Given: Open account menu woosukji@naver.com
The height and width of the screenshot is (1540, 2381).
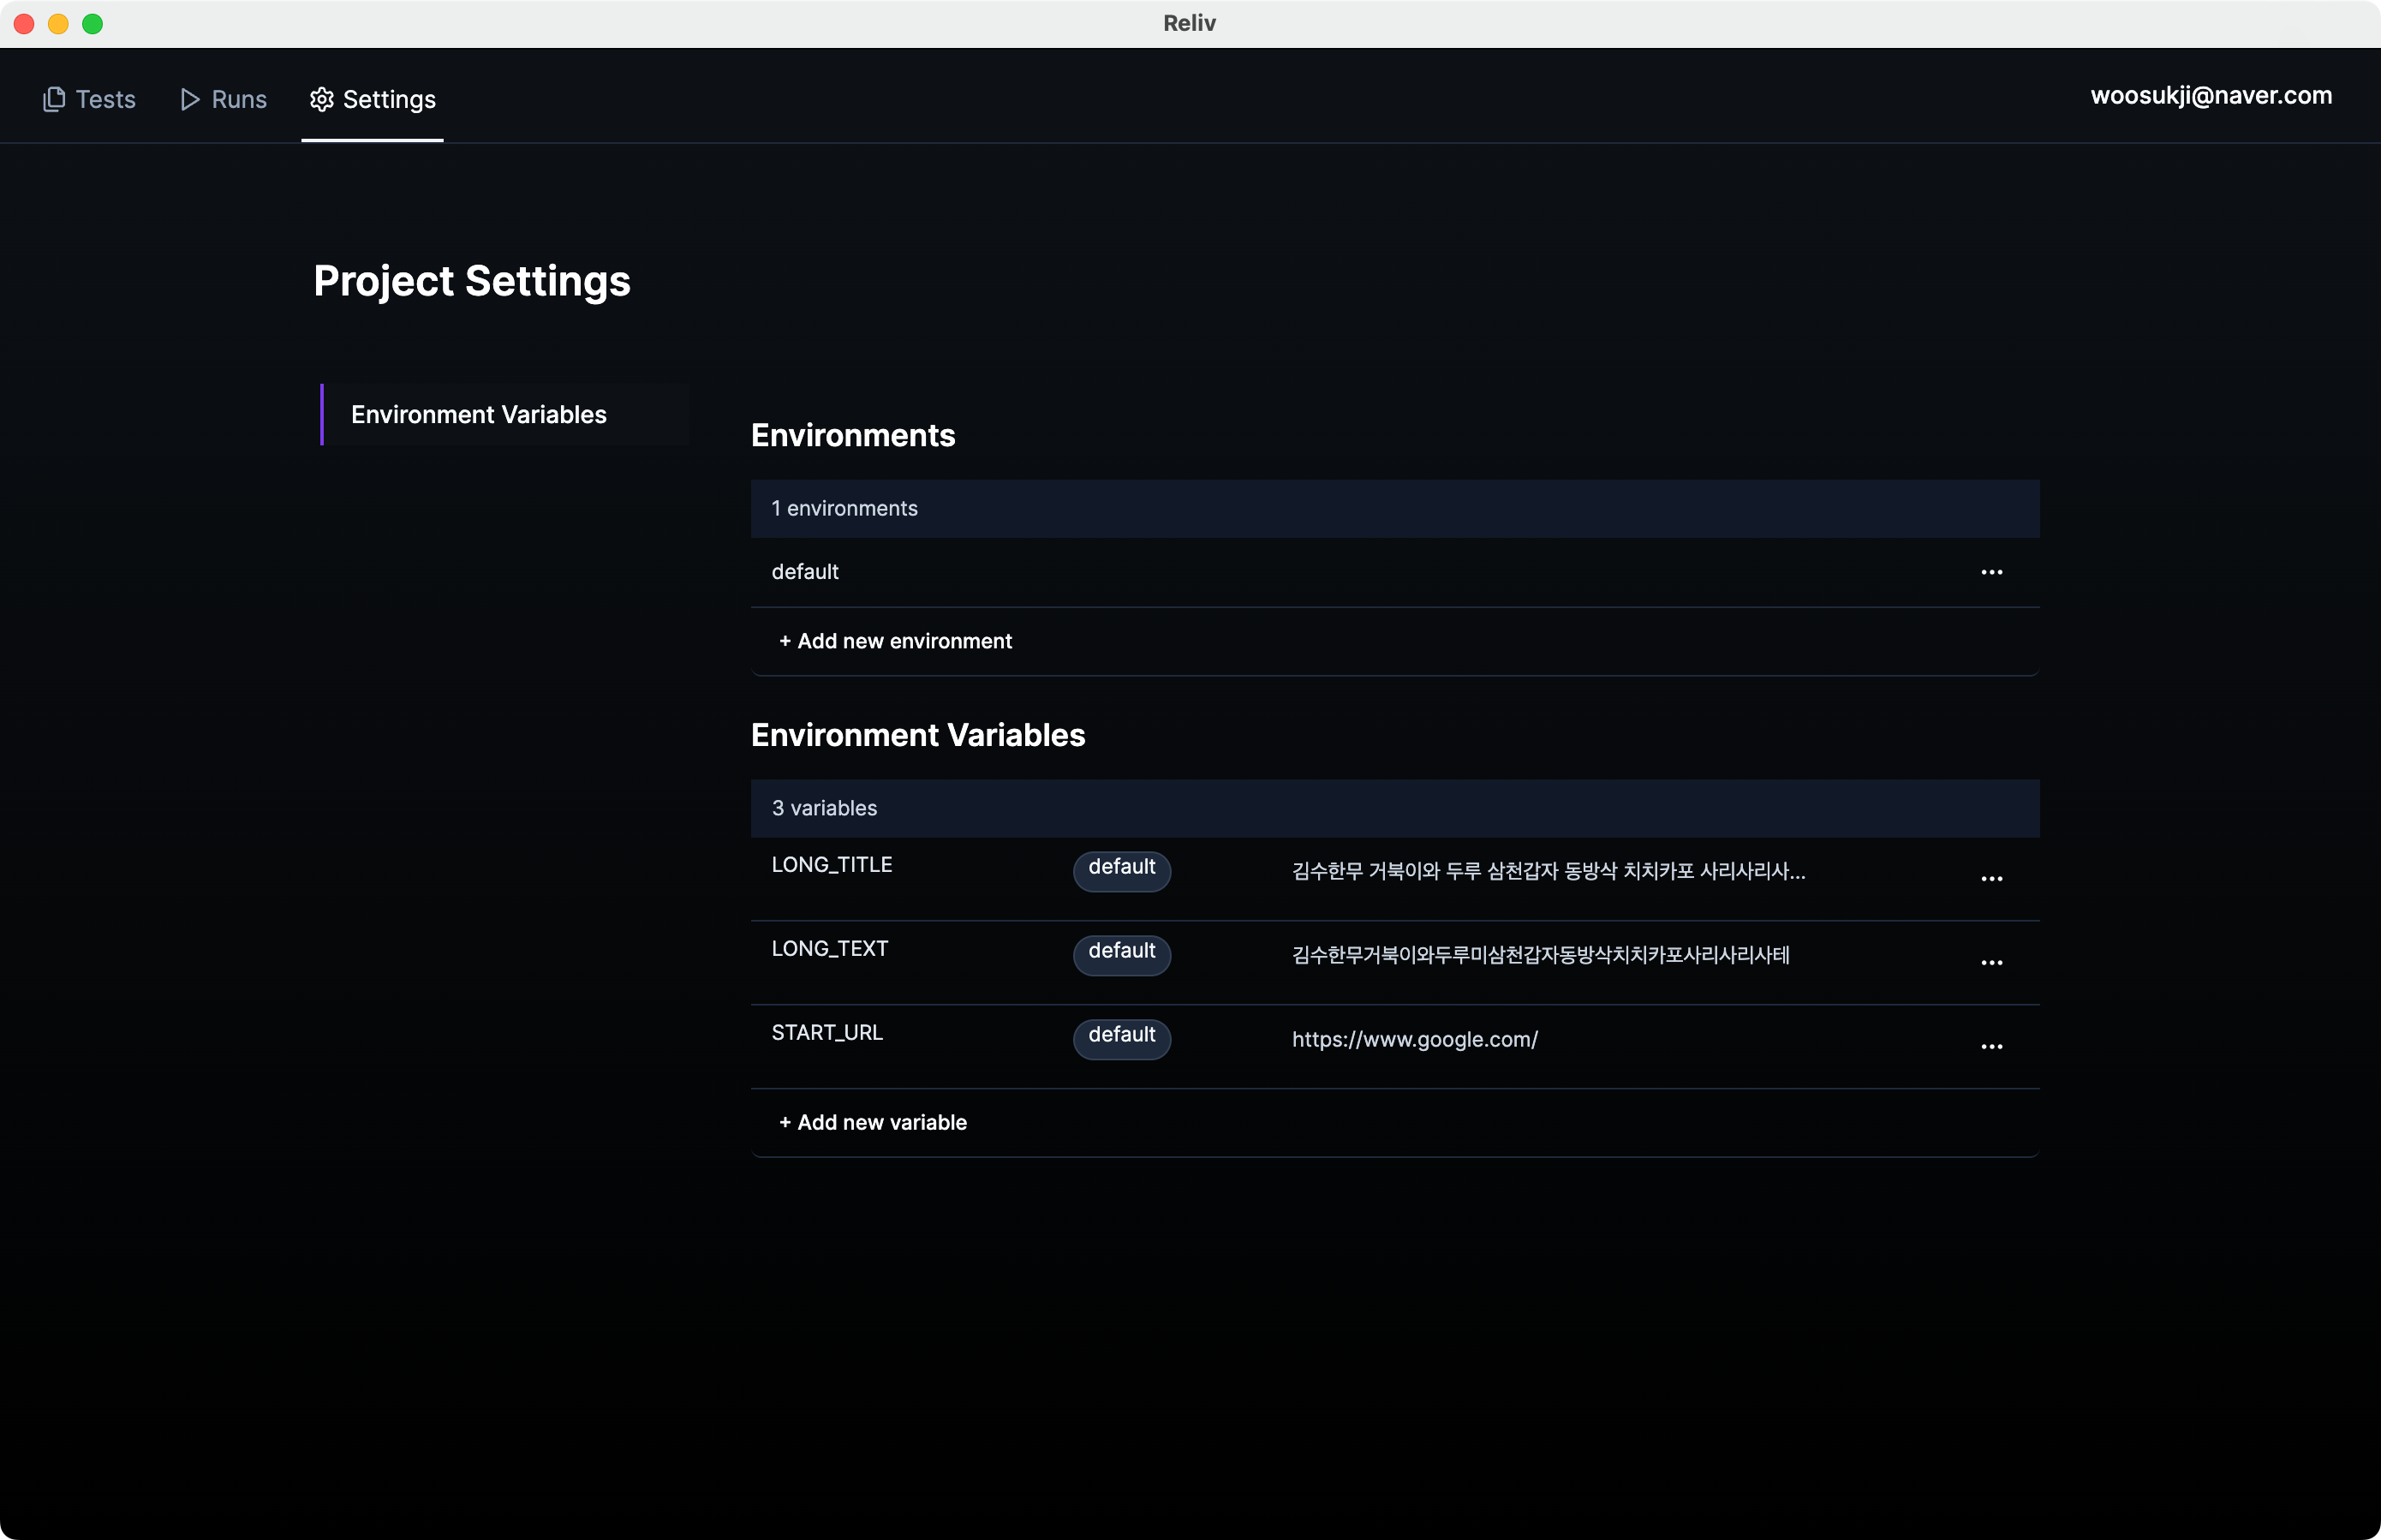Looking at the screenshot, I should pos(2210,95).
